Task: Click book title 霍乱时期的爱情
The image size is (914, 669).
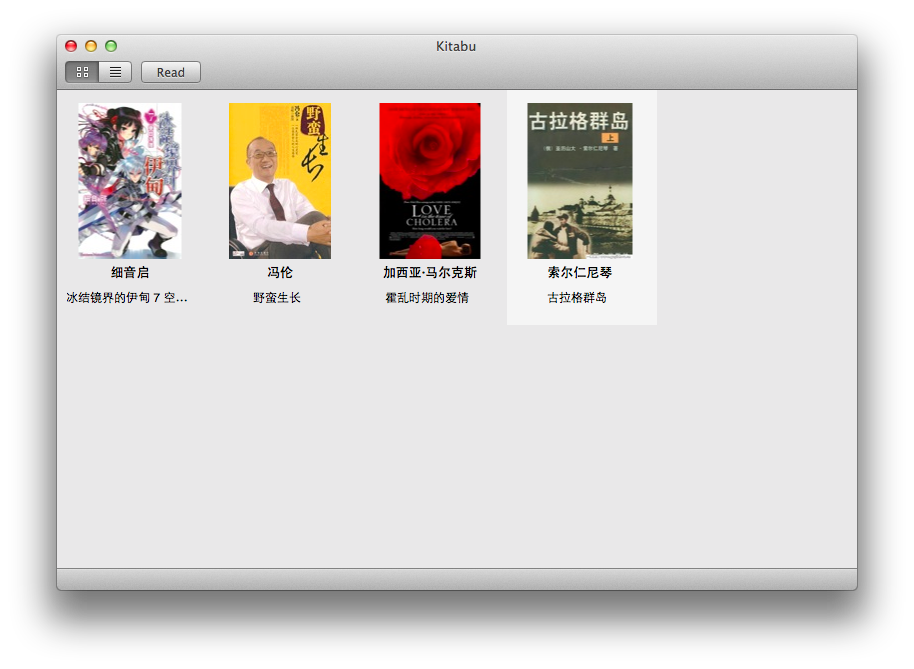Action: coord(427,298)
